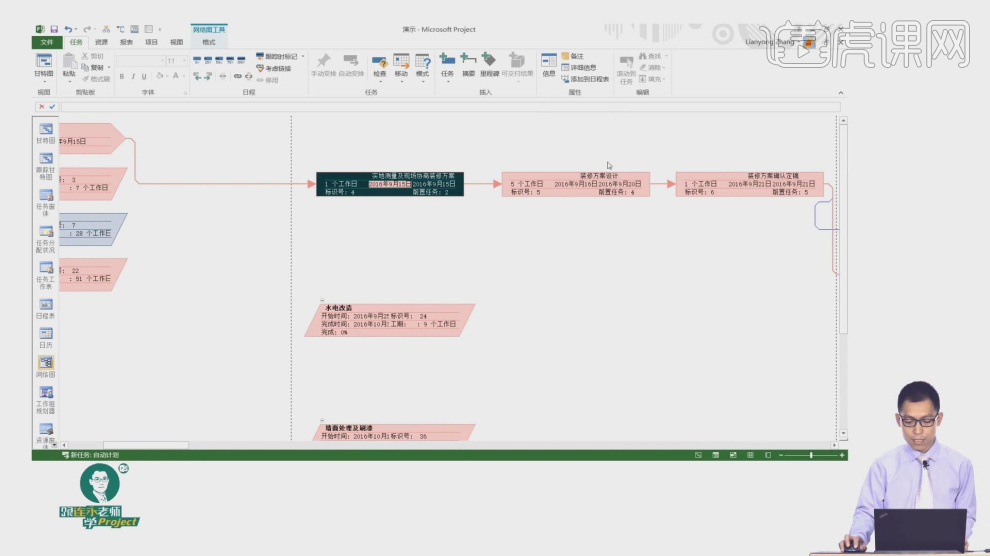Insert a 摘要 summary task
The height and width of the screenshot is (556, 990).
[468, 66]
